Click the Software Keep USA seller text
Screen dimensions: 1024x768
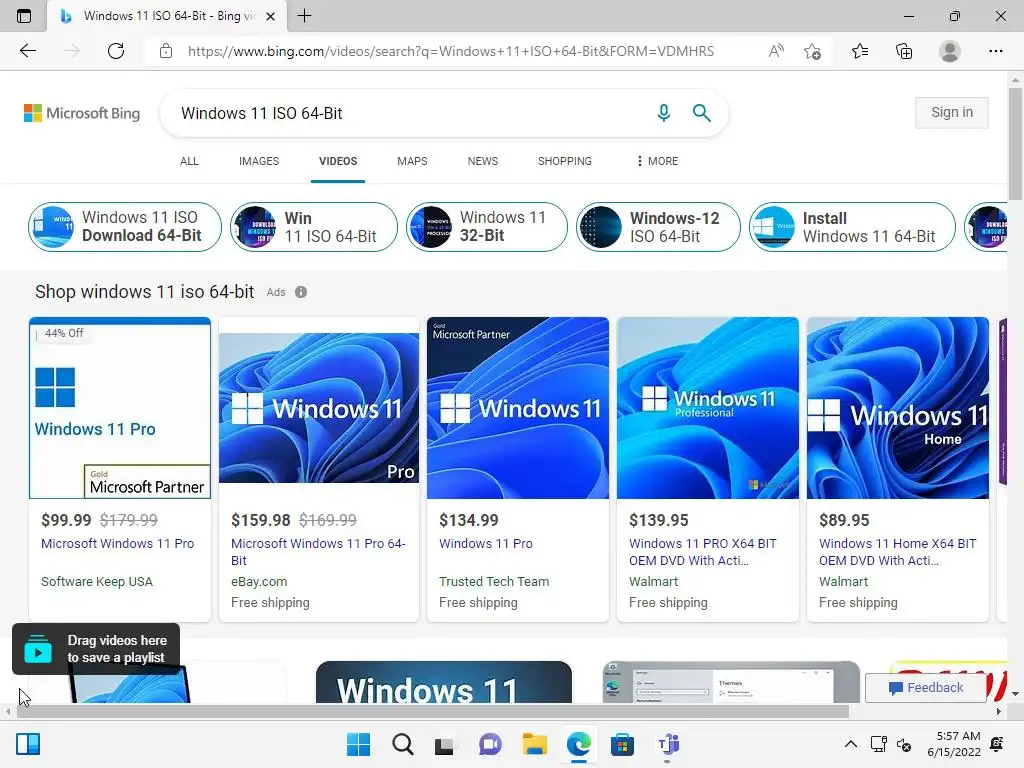tap(97, 581)
